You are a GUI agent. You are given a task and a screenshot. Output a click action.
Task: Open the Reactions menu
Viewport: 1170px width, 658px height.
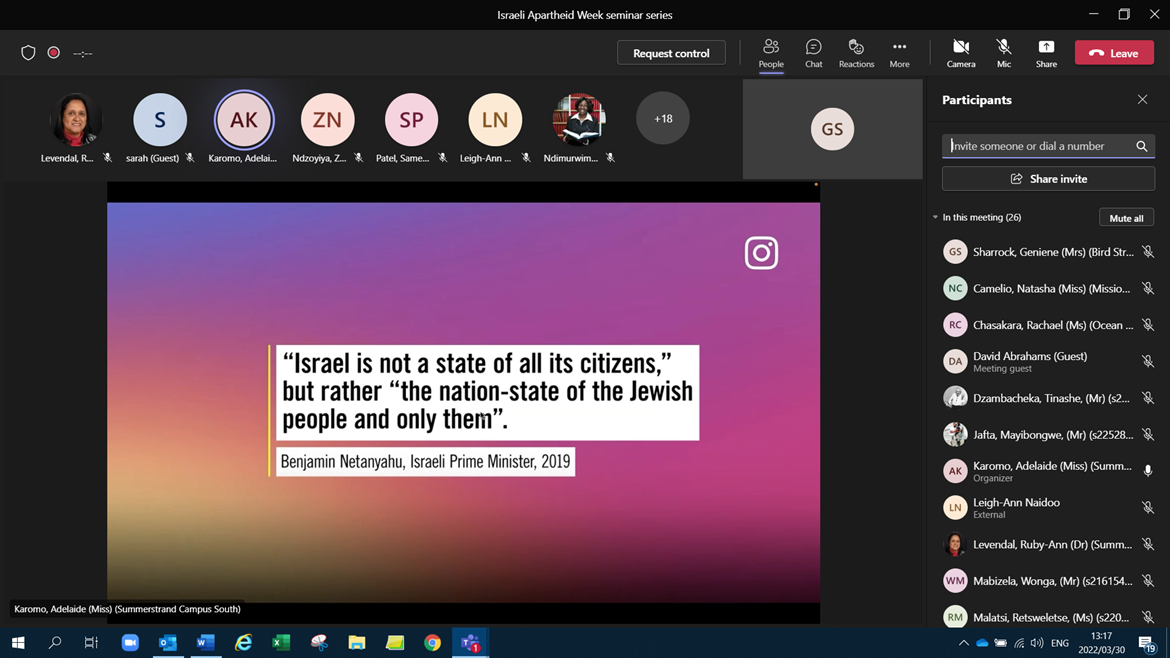(856, 53)
